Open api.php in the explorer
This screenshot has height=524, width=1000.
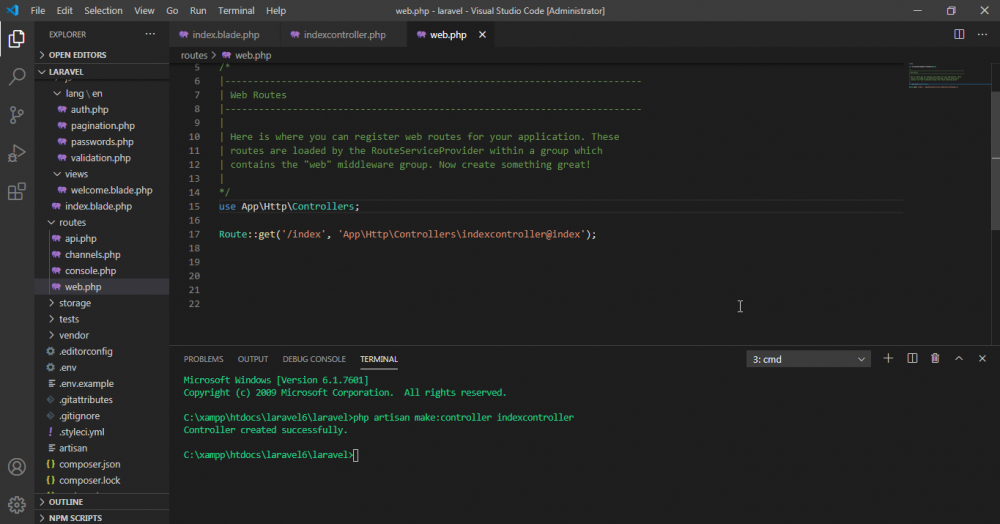point(80,239)
